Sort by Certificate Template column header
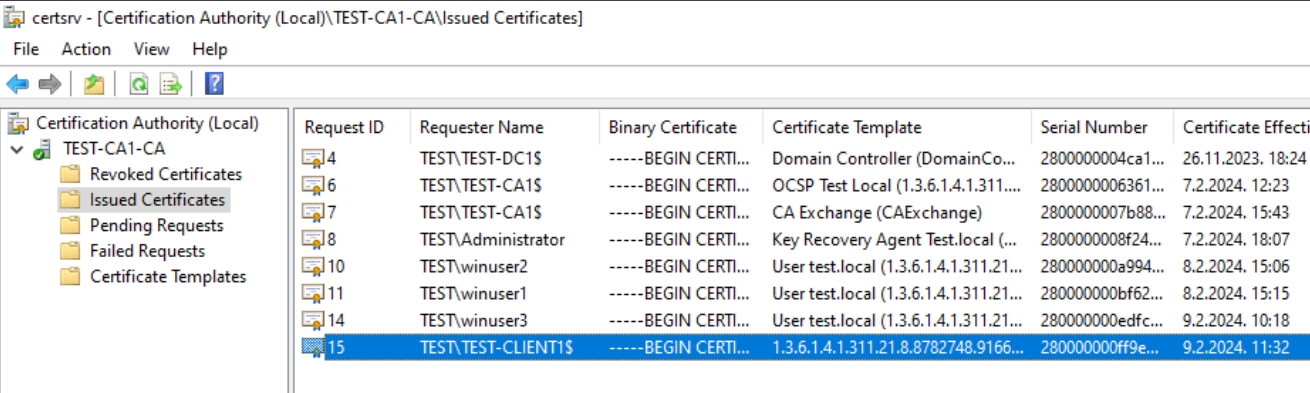1310x393 pixels. (896, 127)
